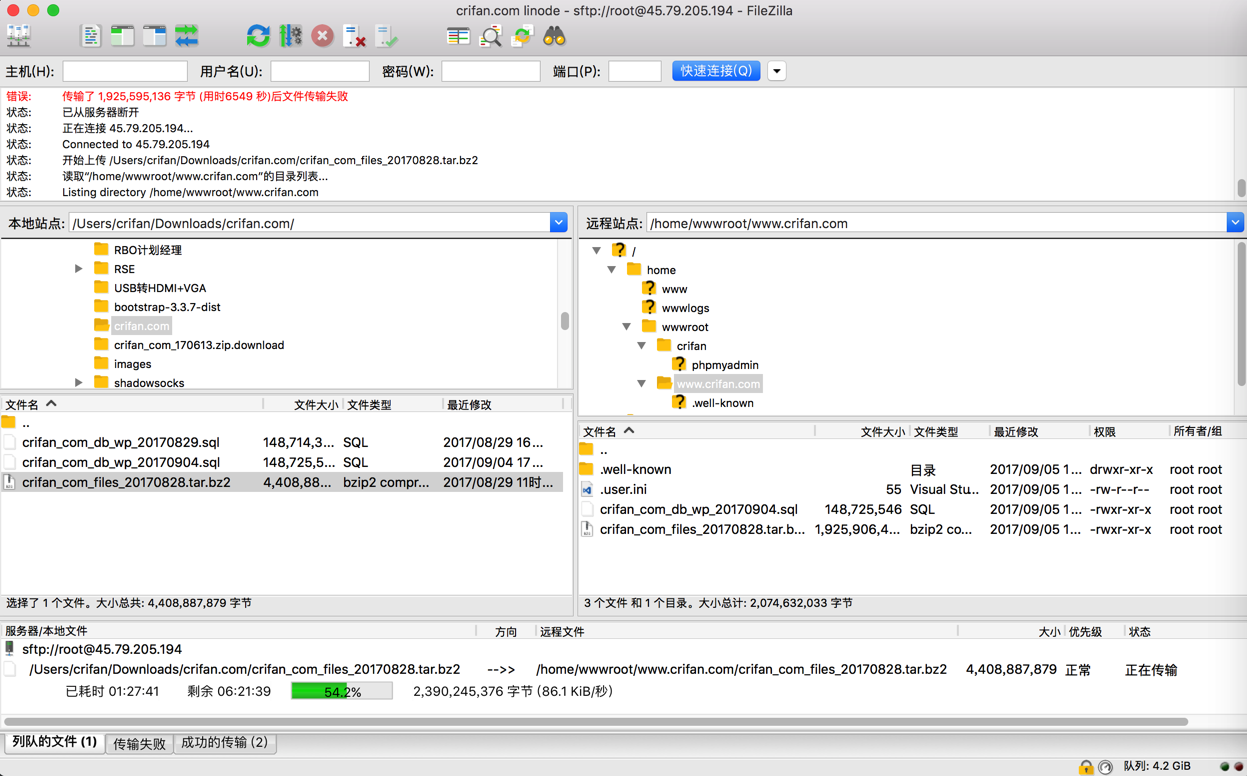
Task: Collapse the www.crifan.com tree node
Action: tap(641, 383)
